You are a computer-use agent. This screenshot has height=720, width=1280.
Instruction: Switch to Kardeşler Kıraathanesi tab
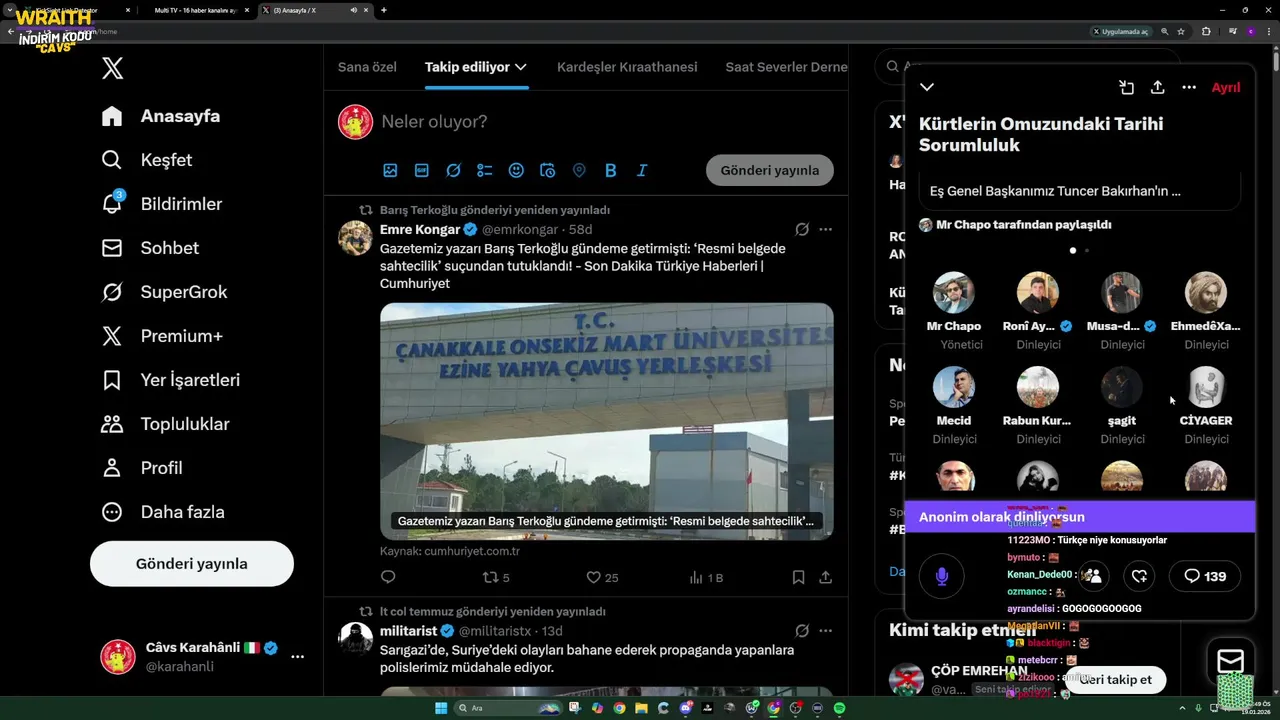coord(627,67)
